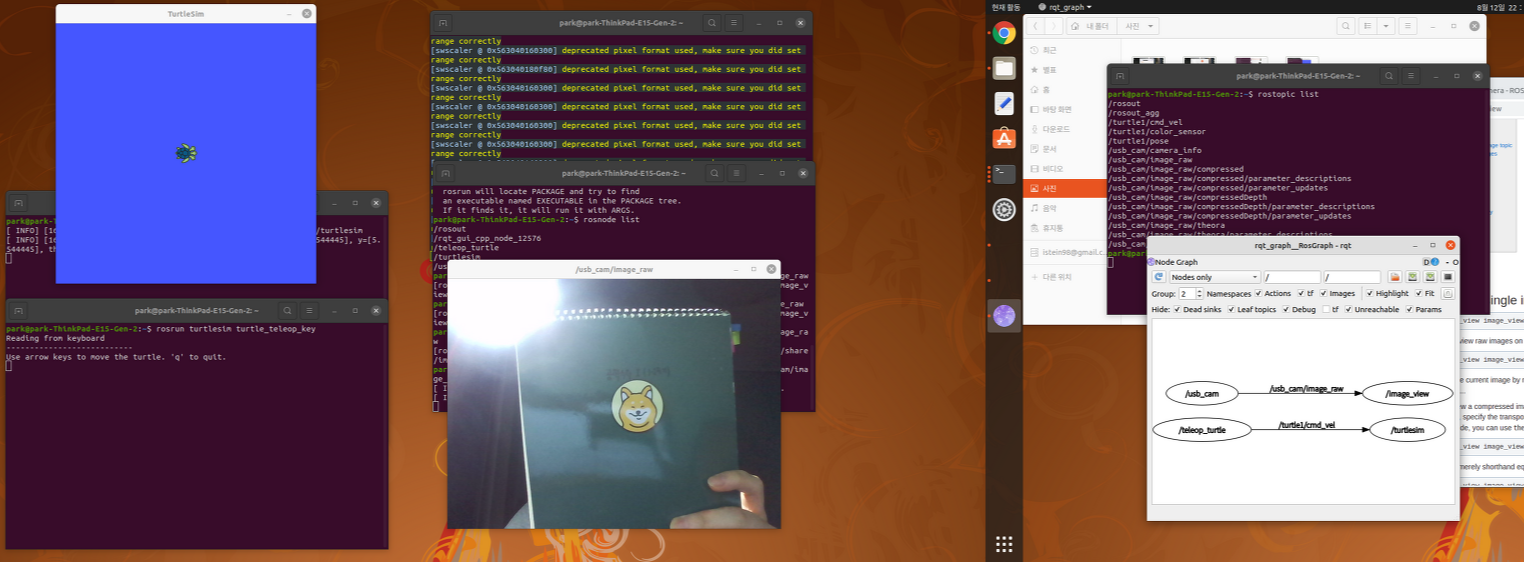Open rqt Node Graph help icon

(1436, 261)
